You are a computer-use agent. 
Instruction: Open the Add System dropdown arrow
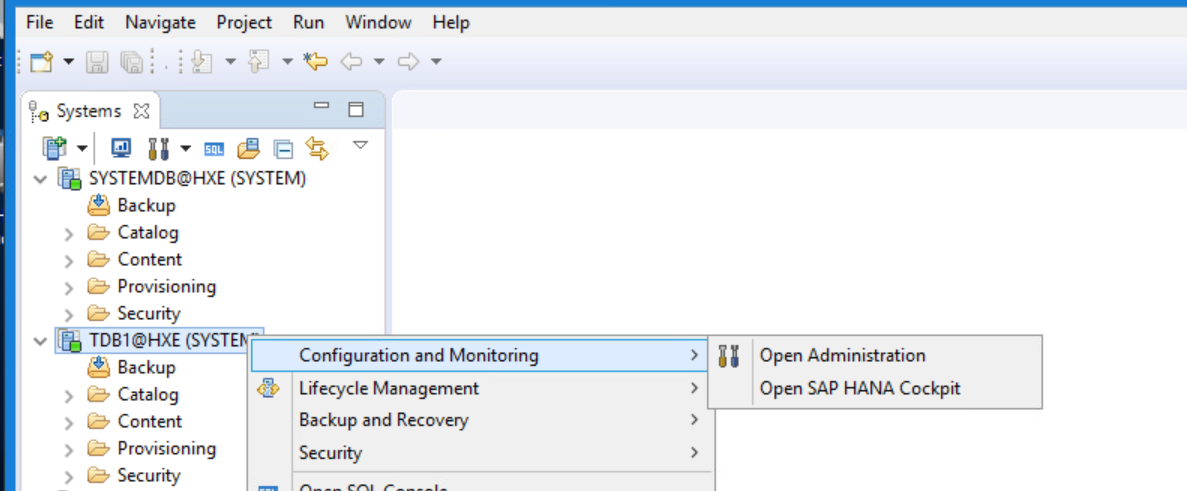(82, 148)
